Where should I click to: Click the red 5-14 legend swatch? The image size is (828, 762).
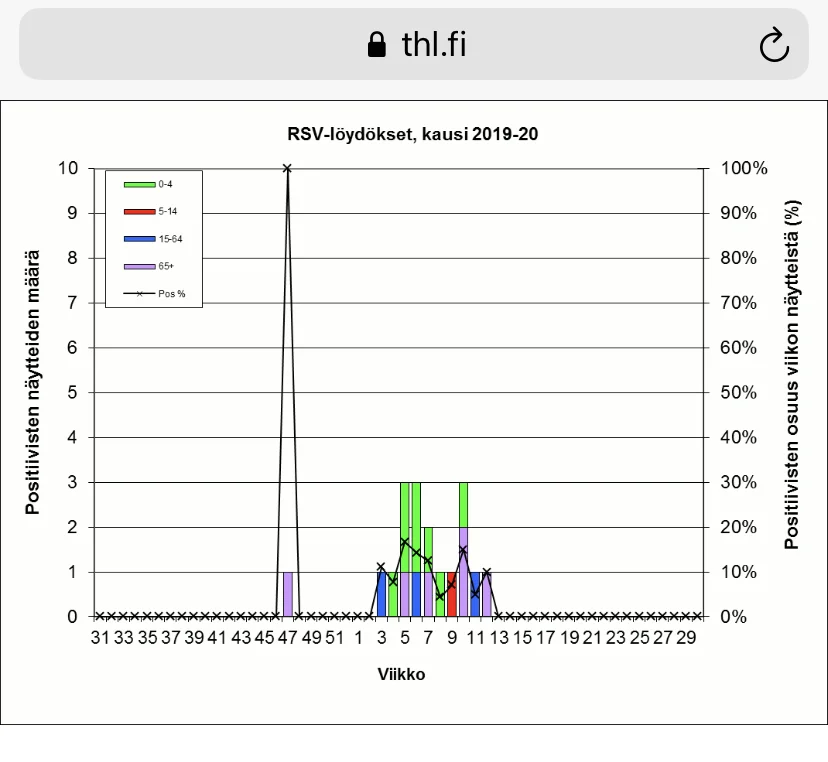(x=140, y=211)
